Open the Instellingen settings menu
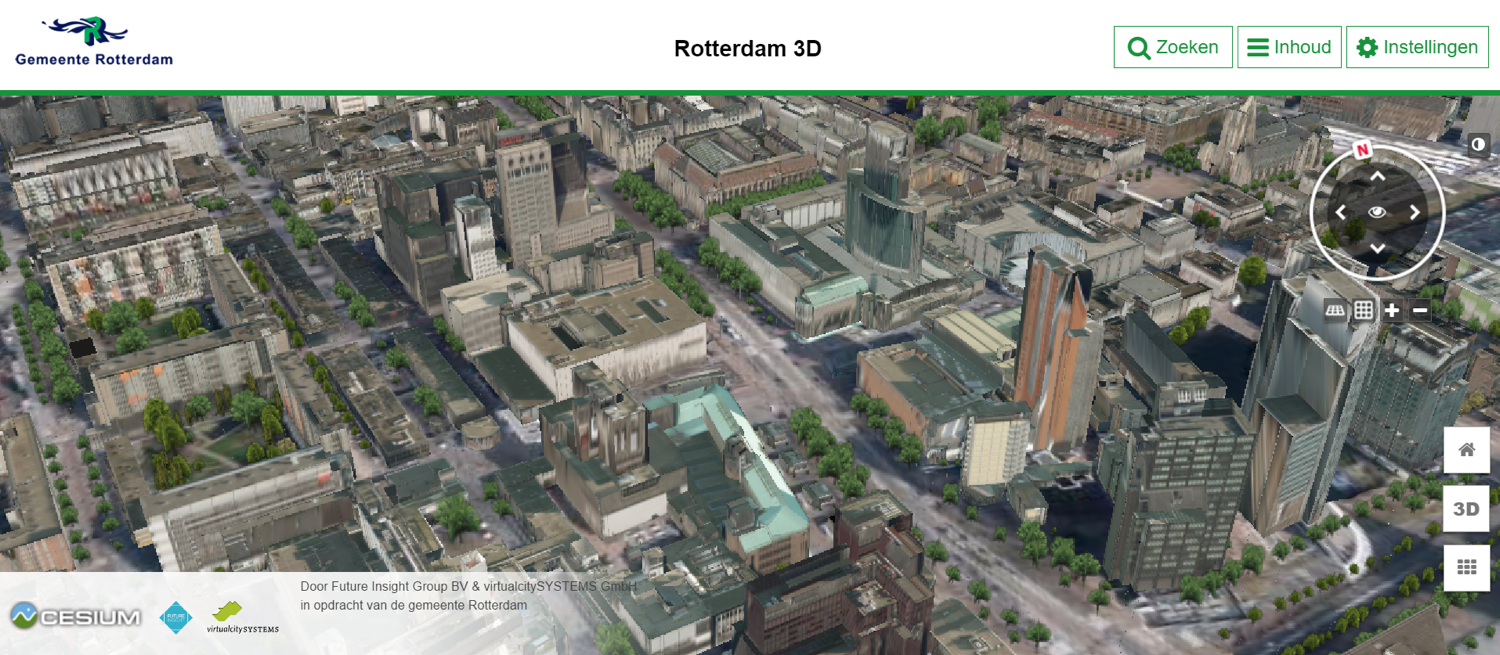The image size is (1500, 655). pyautogui.click(x=1417, y=47)
